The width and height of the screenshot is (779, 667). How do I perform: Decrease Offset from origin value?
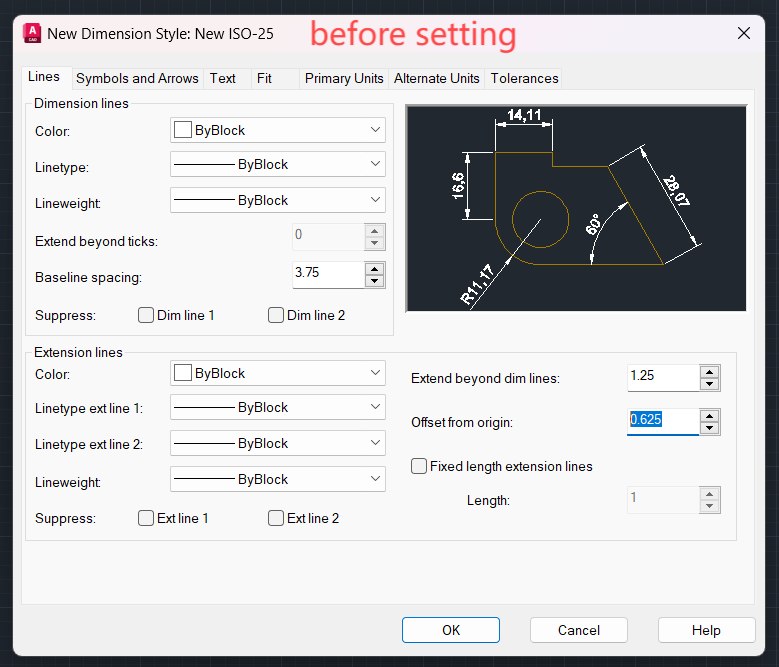(x=709, y=428)
